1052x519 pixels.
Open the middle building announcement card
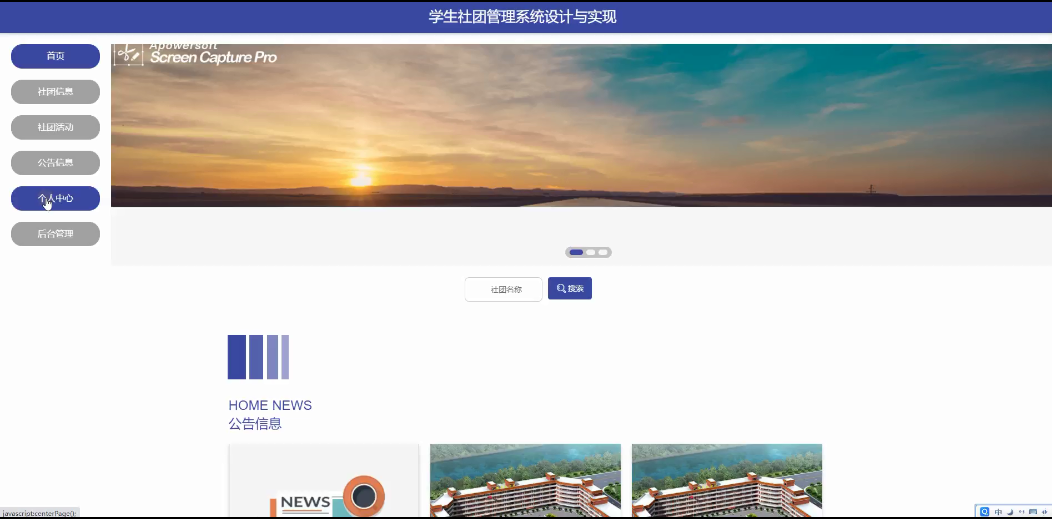click(525, 480)
